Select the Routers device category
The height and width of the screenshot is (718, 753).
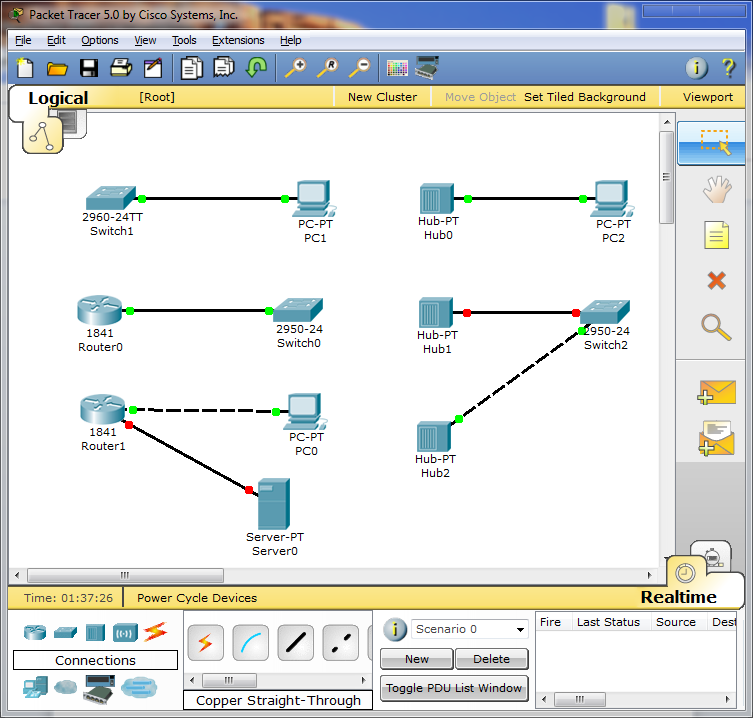[35, 633]
